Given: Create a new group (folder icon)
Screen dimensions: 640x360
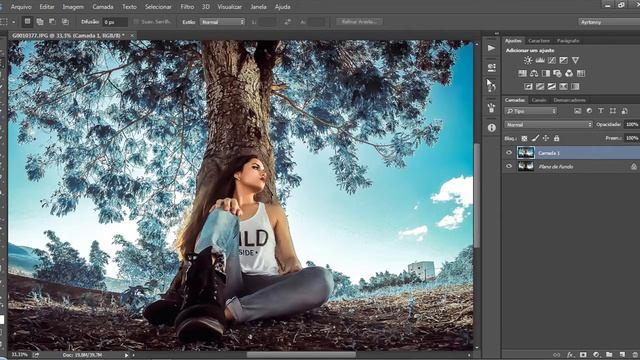Looking at the screenshot, I should pyautogui.click(x=609, y=355).
